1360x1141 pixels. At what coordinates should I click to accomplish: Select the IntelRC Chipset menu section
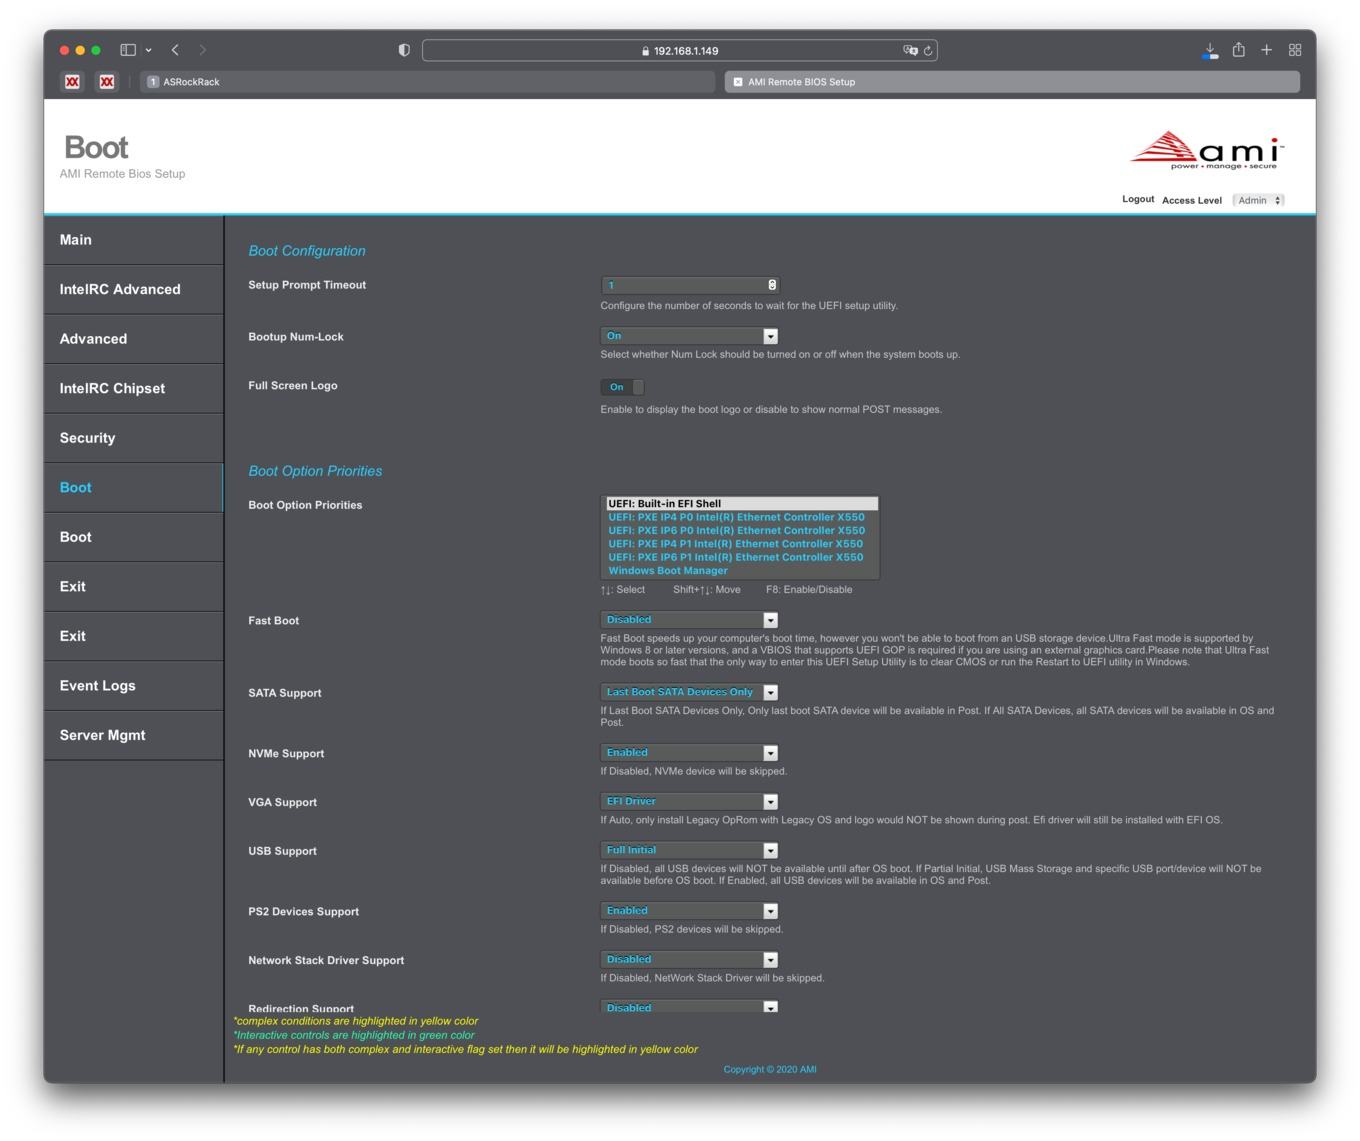point(133,389)
